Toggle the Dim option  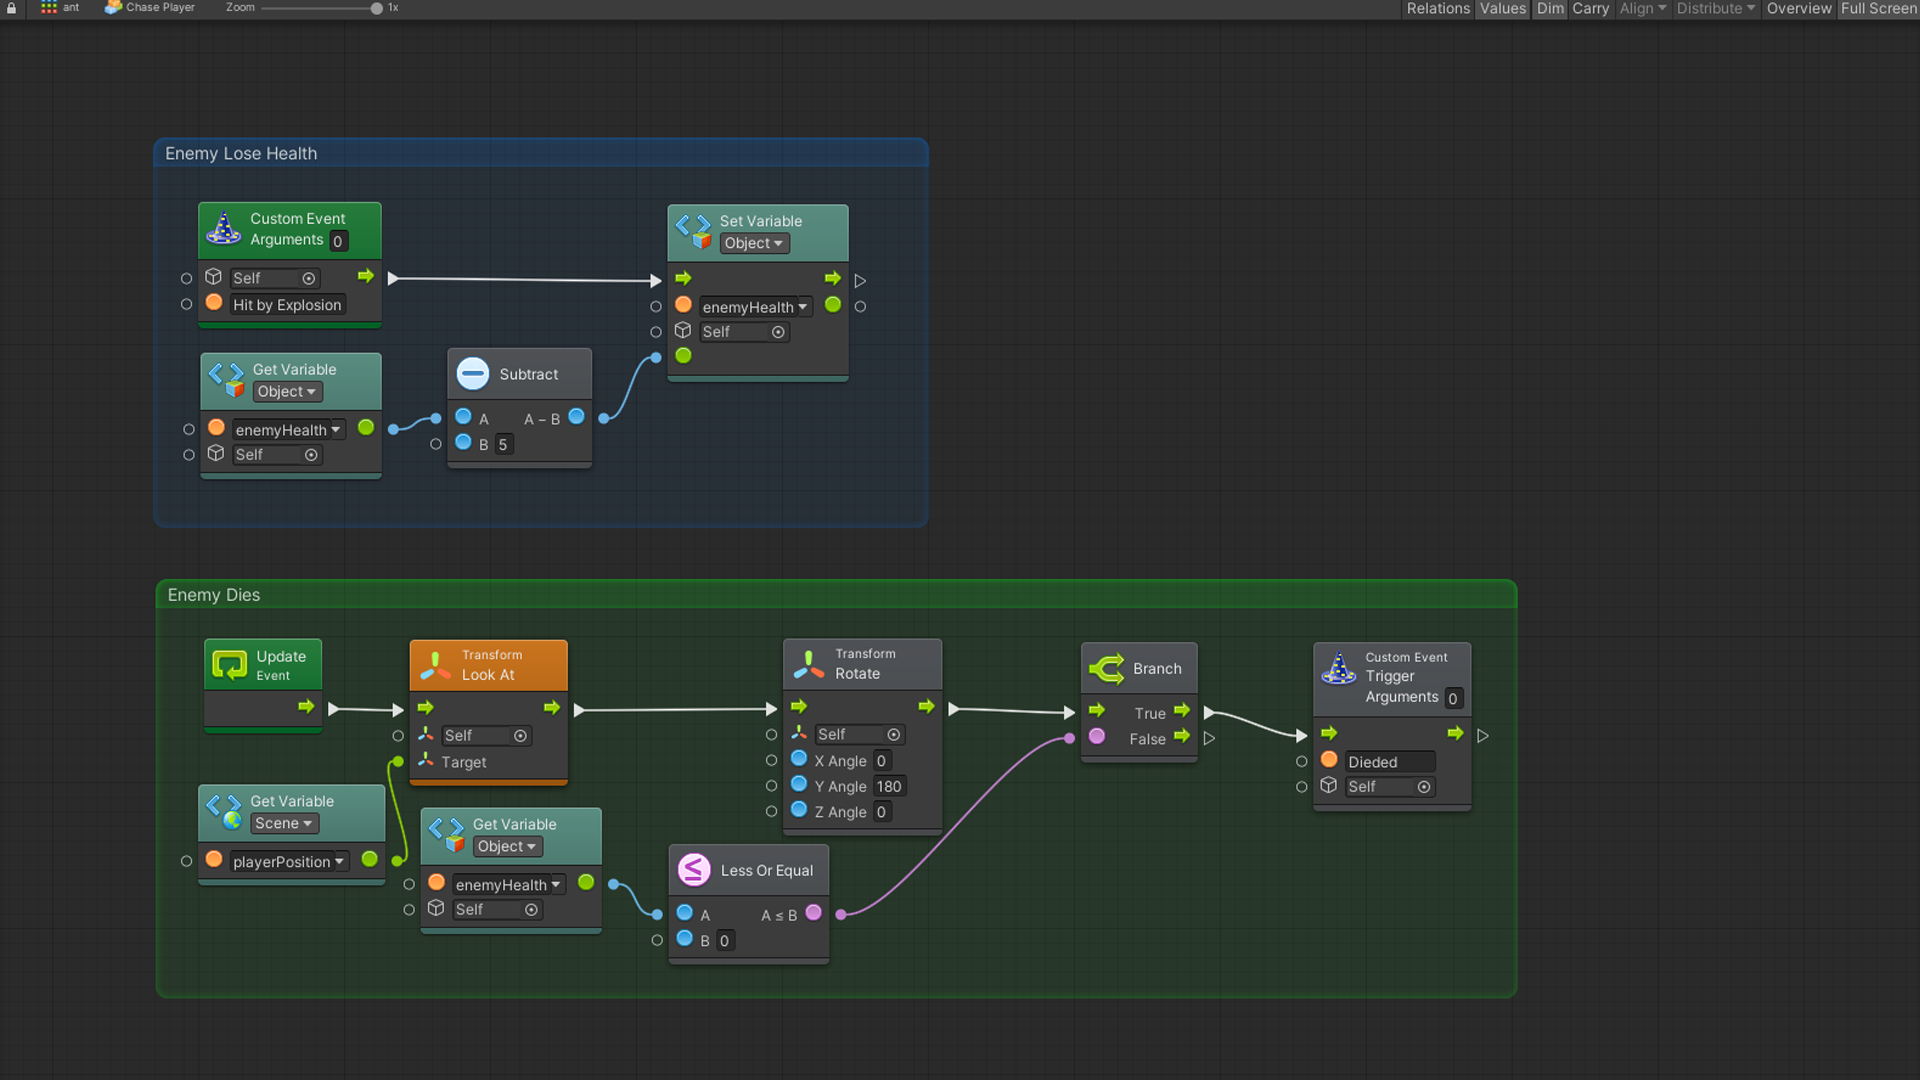click(1550, 8)
